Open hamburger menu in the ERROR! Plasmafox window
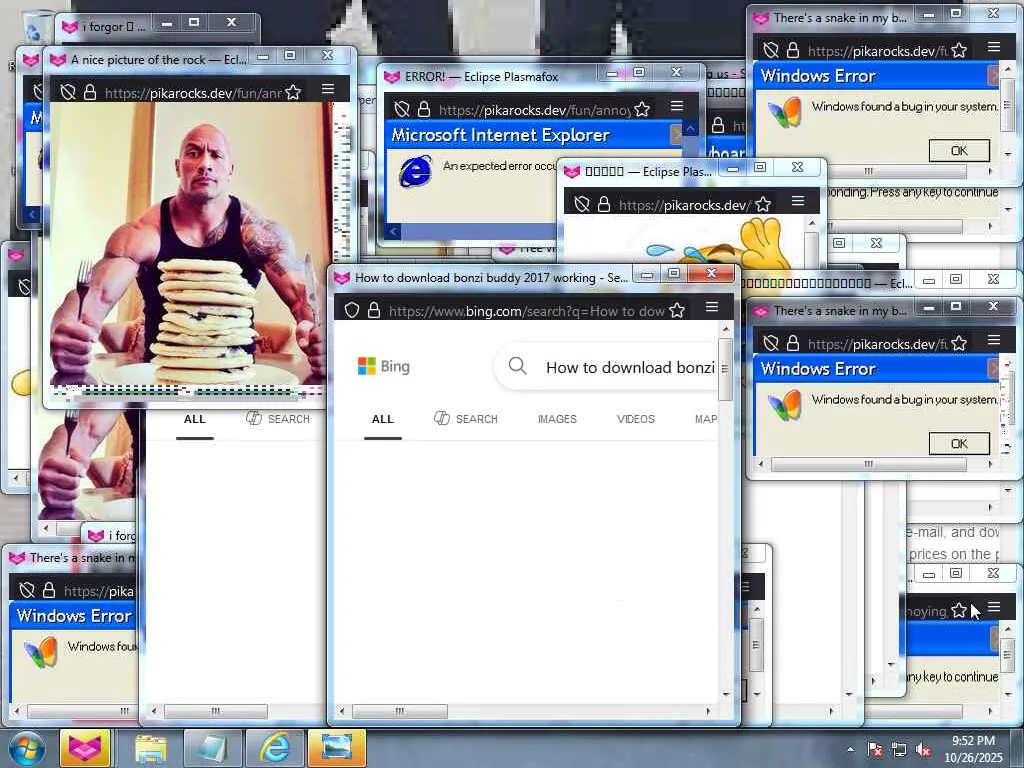 pos(677,106)
